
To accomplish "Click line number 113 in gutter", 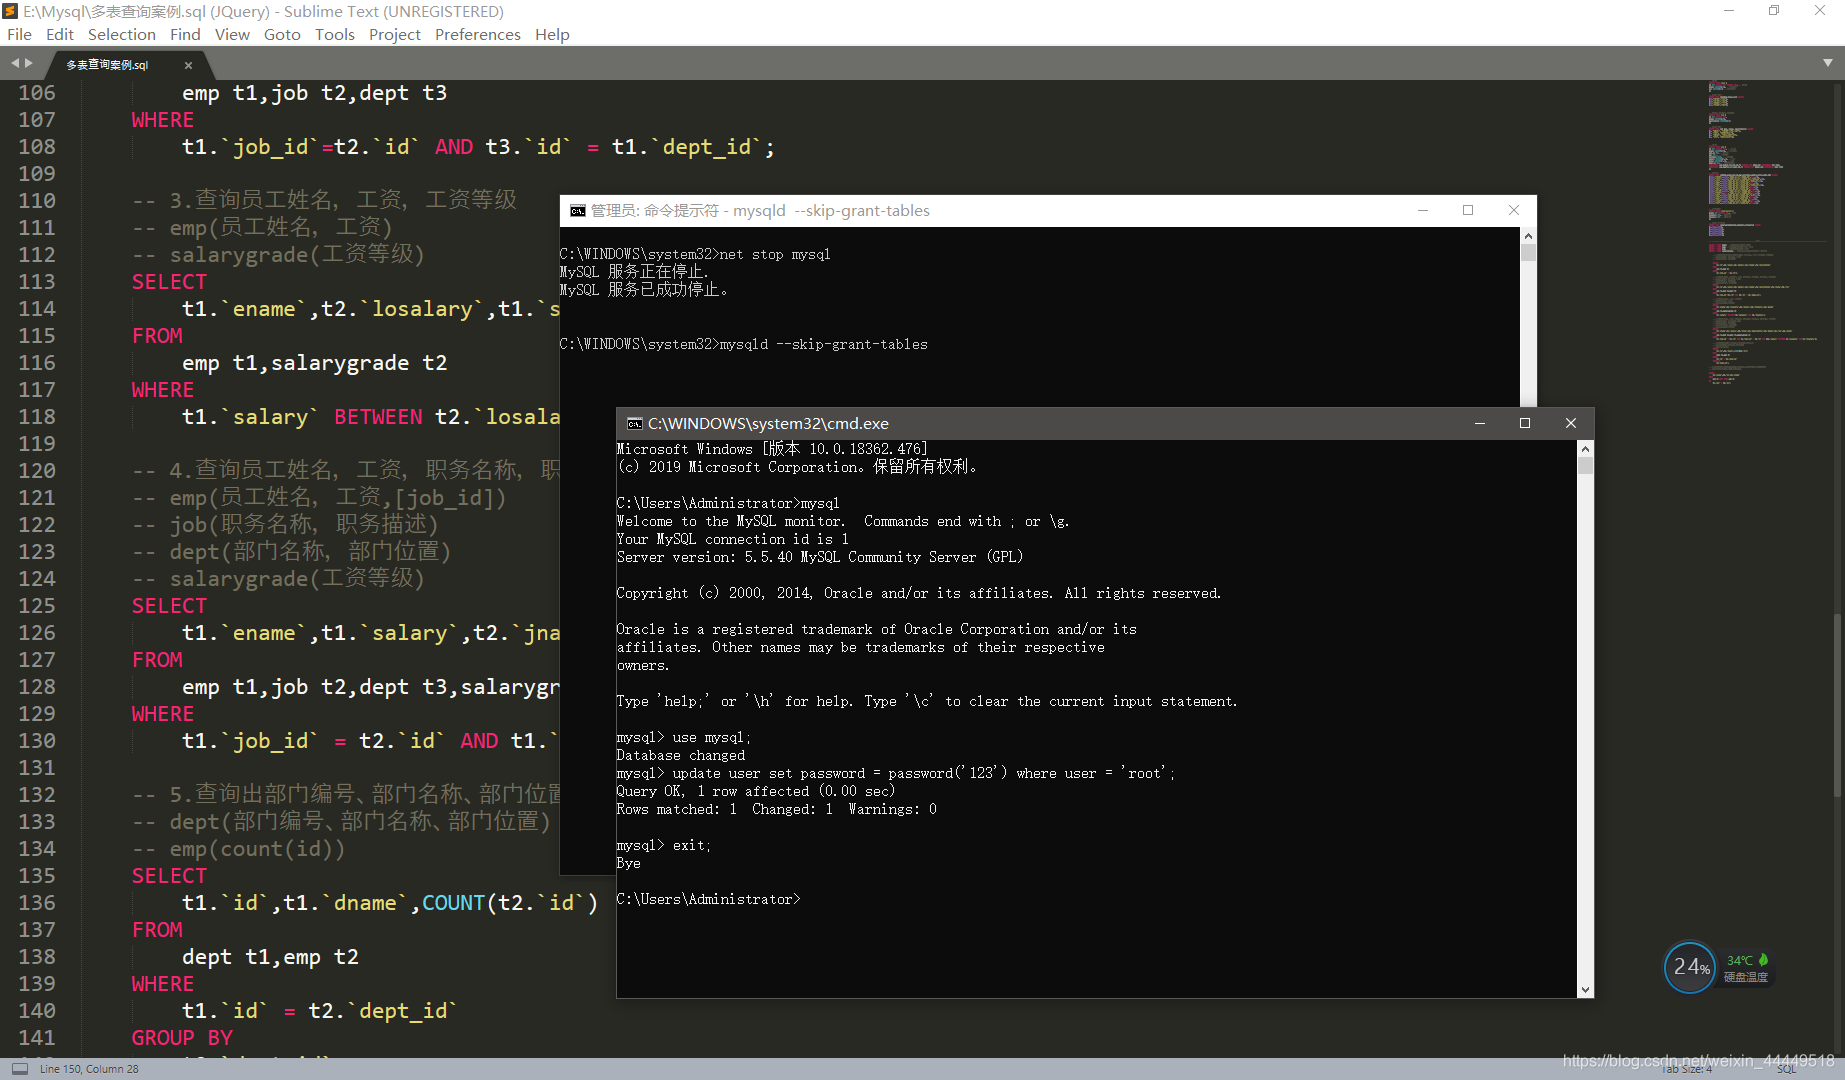I will tap(37, 282).
